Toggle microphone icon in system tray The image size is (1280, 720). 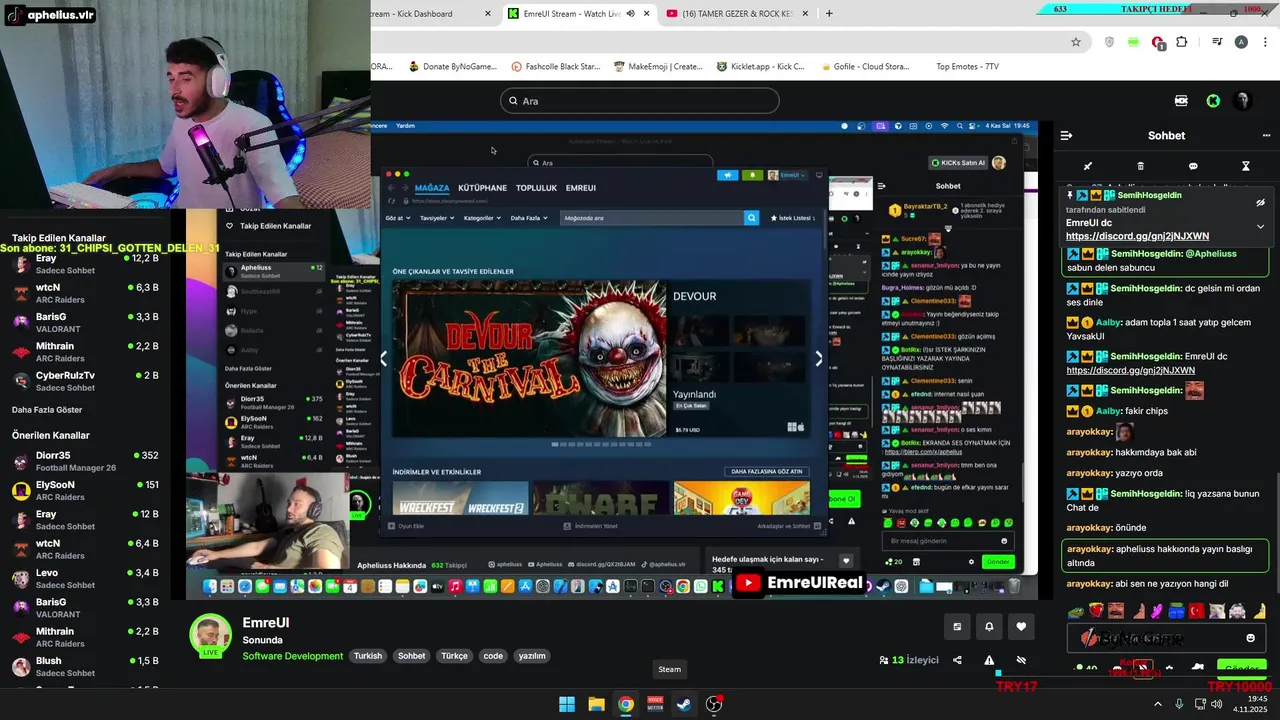1179,704
